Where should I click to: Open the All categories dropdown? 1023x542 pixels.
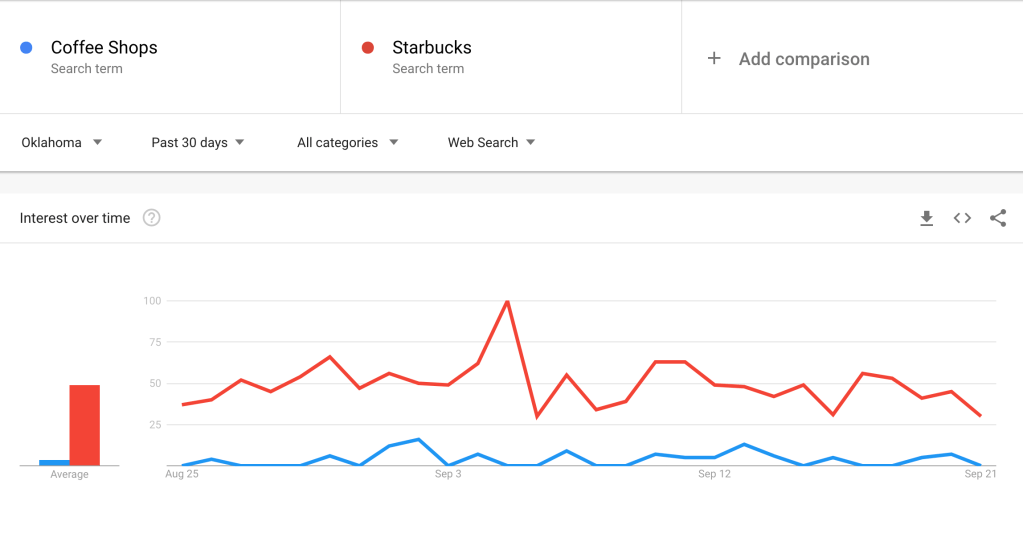[x=347, y=143]
